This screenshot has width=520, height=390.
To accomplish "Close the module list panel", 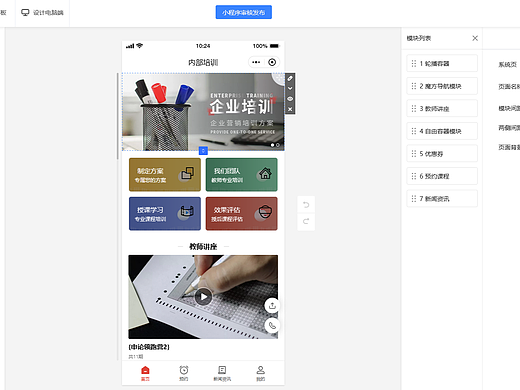I will (x=475, y=38).
